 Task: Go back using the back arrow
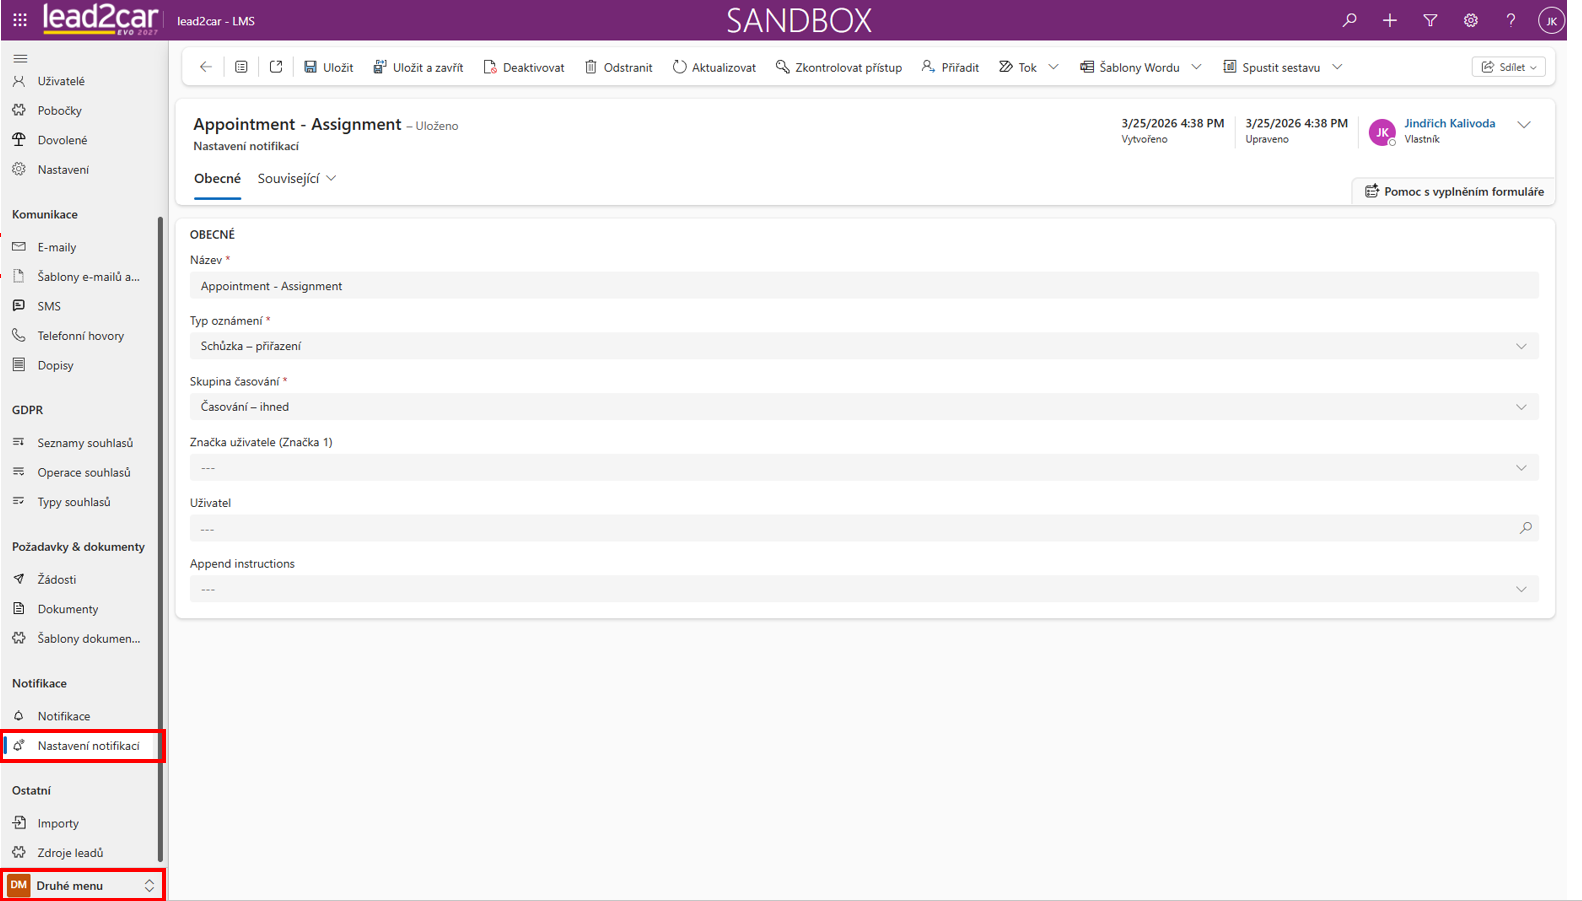click(206, 67)
